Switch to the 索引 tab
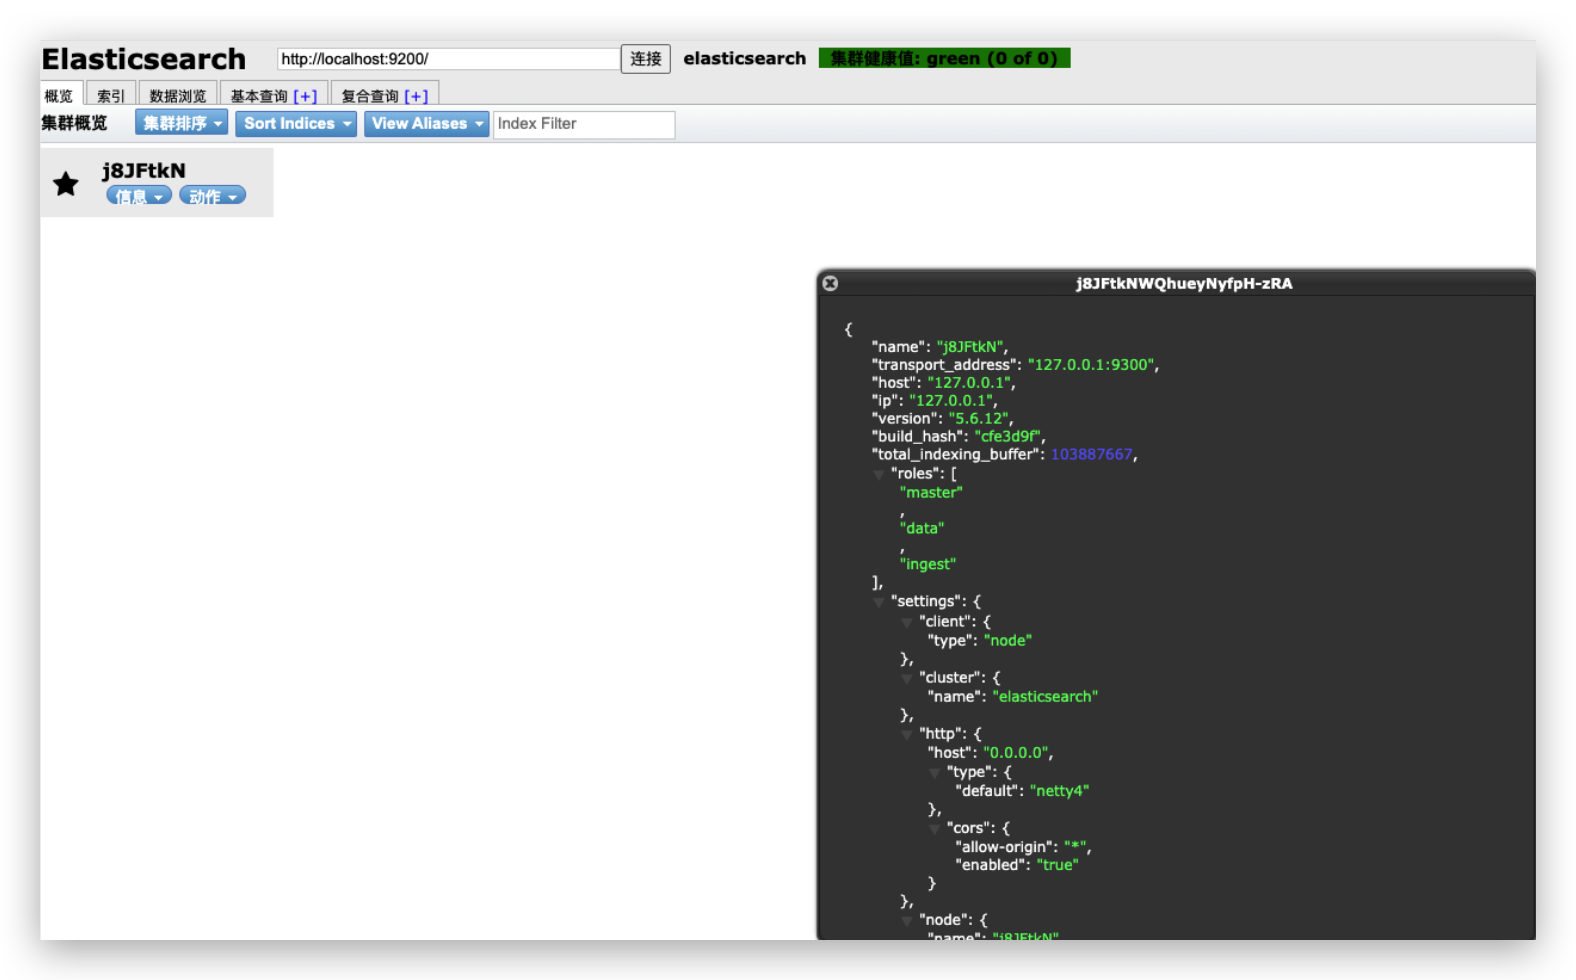1576x980 pixels. [x=111, y=95]
